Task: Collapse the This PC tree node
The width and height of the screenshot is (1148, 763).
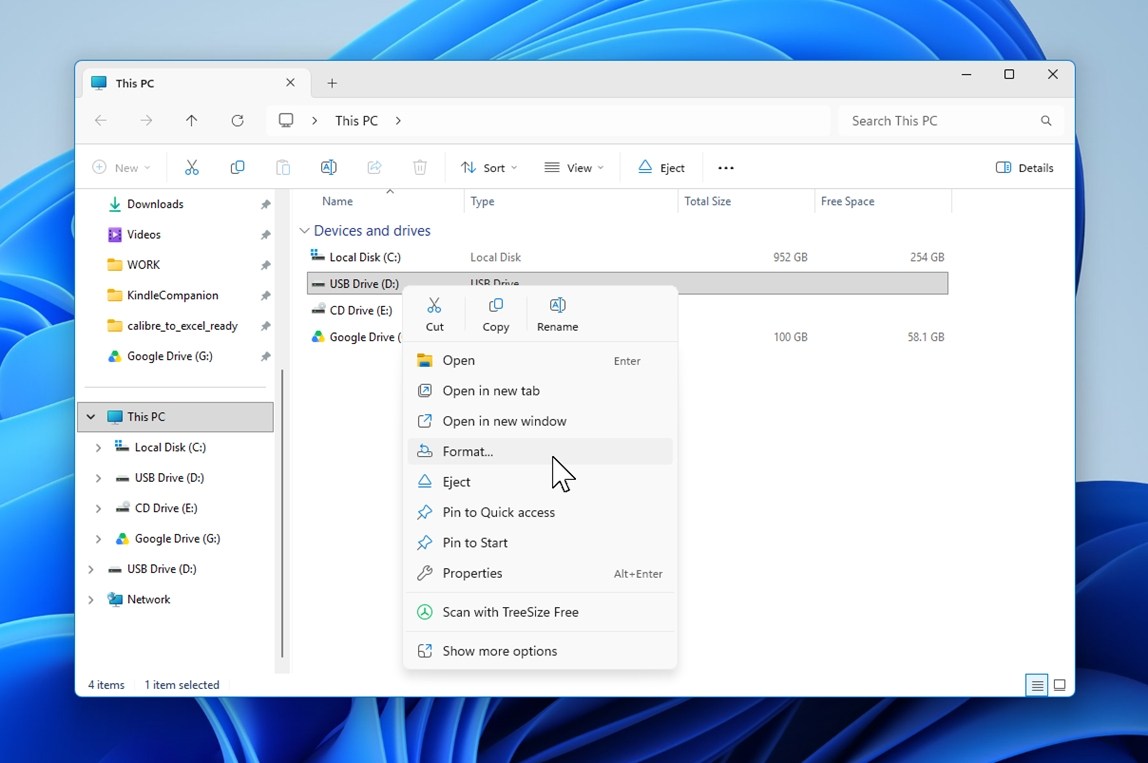Action: (x=91, y=417)
